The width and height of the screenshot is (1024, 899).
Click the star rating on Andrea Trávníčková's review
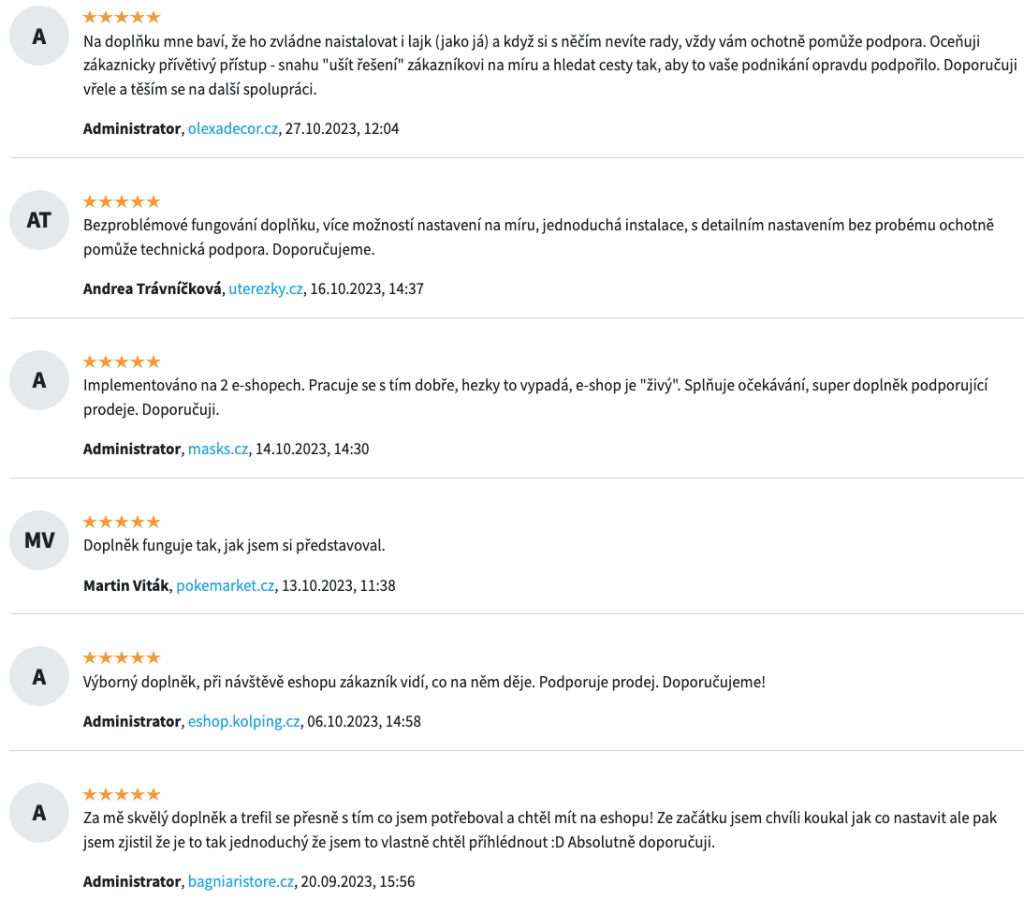click(121, 201)
